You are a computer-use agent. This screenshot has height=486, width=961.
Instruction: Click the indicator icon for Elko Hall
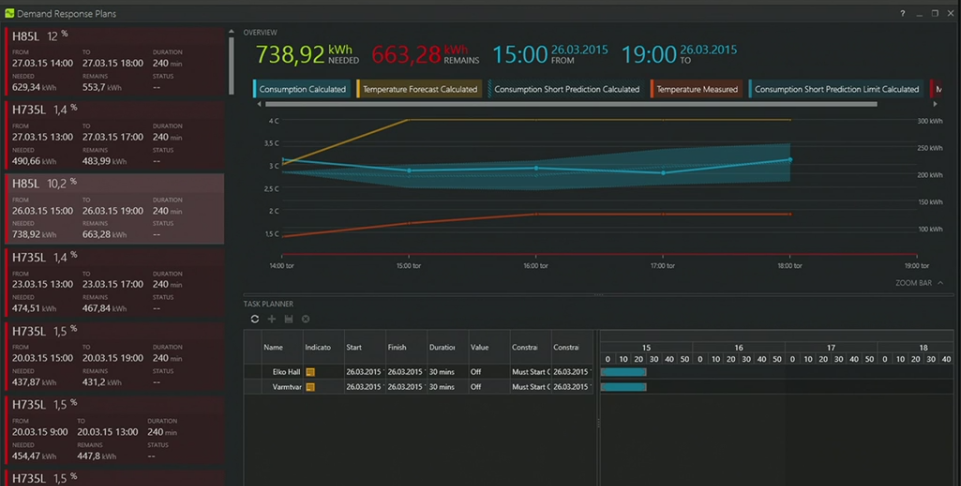click(x=310, y=372)
